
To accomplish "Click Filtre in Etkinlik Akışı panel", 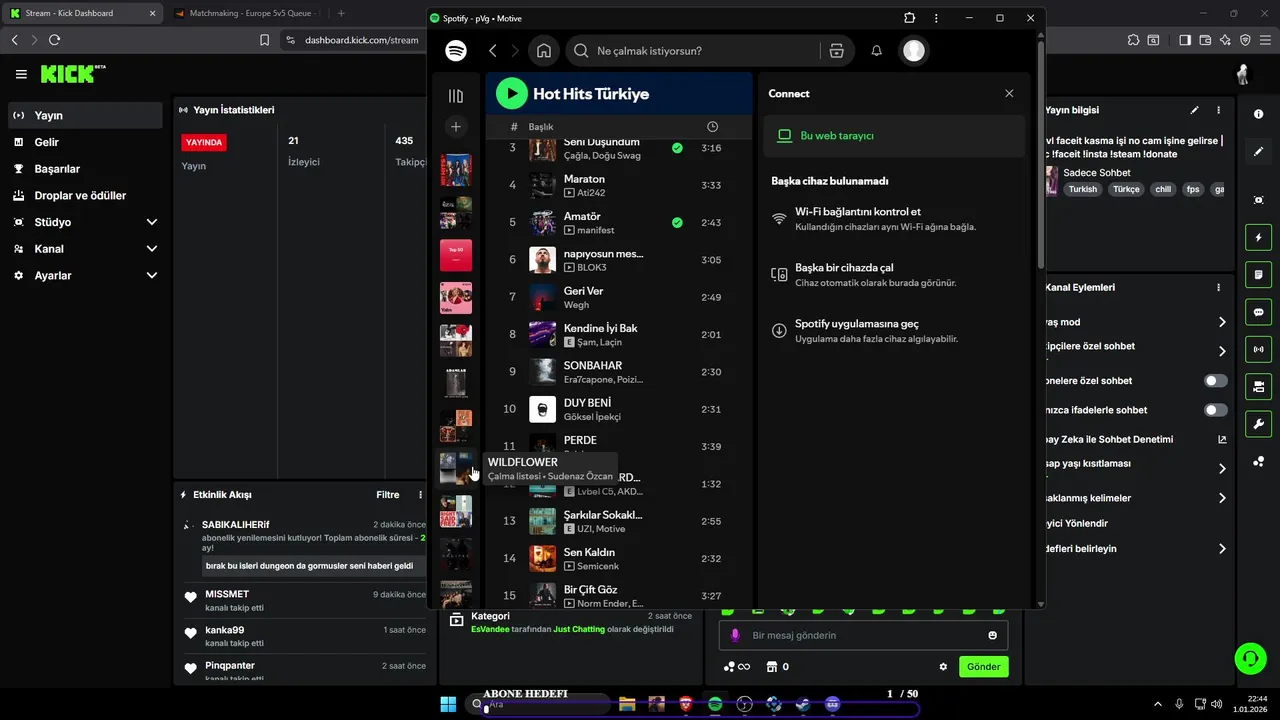I will click(388, 495).
